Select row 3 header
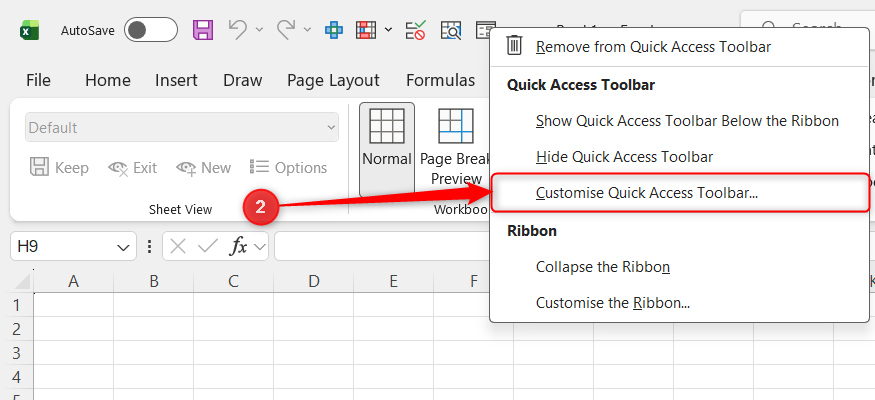875x400 pixels. click(17, 353)
